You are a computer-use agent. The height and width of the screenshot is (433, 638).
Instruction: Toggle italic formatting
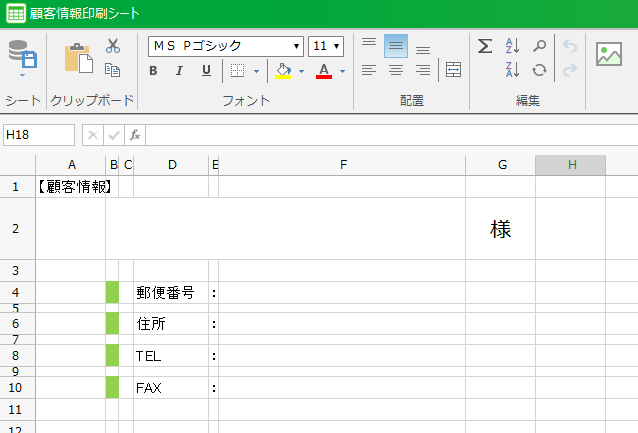(179, 70)
